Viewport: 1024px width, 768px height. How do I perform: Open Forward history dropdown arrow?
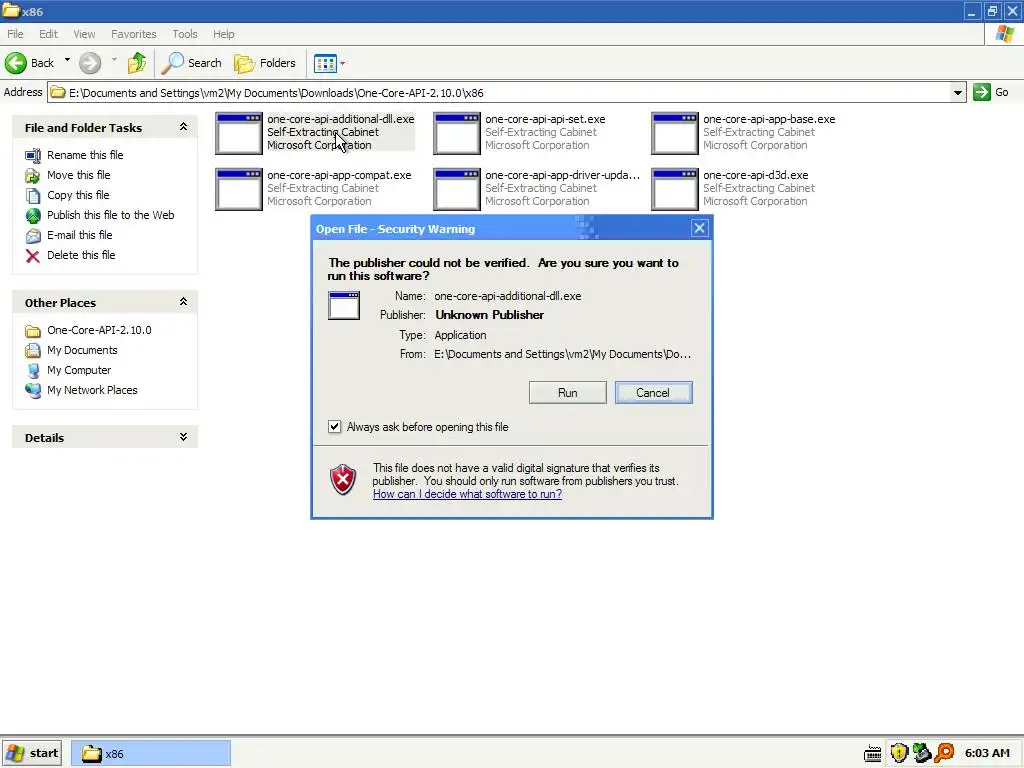point(114,61)
